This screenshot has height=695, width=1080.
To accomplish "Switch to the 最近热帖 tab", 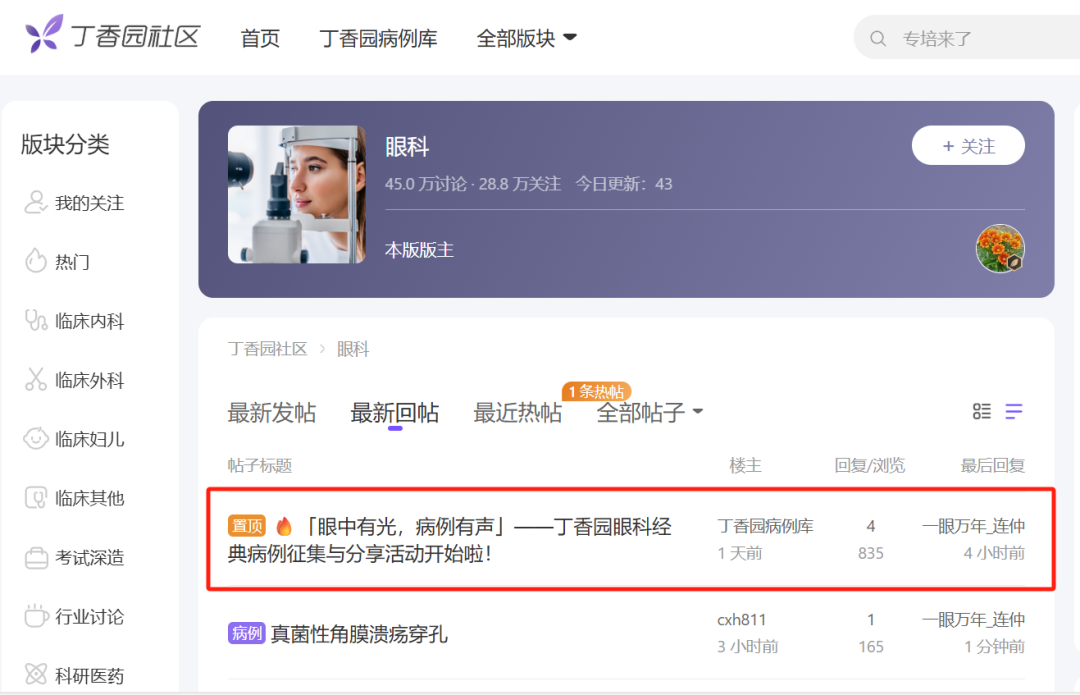I will (518, 411).
